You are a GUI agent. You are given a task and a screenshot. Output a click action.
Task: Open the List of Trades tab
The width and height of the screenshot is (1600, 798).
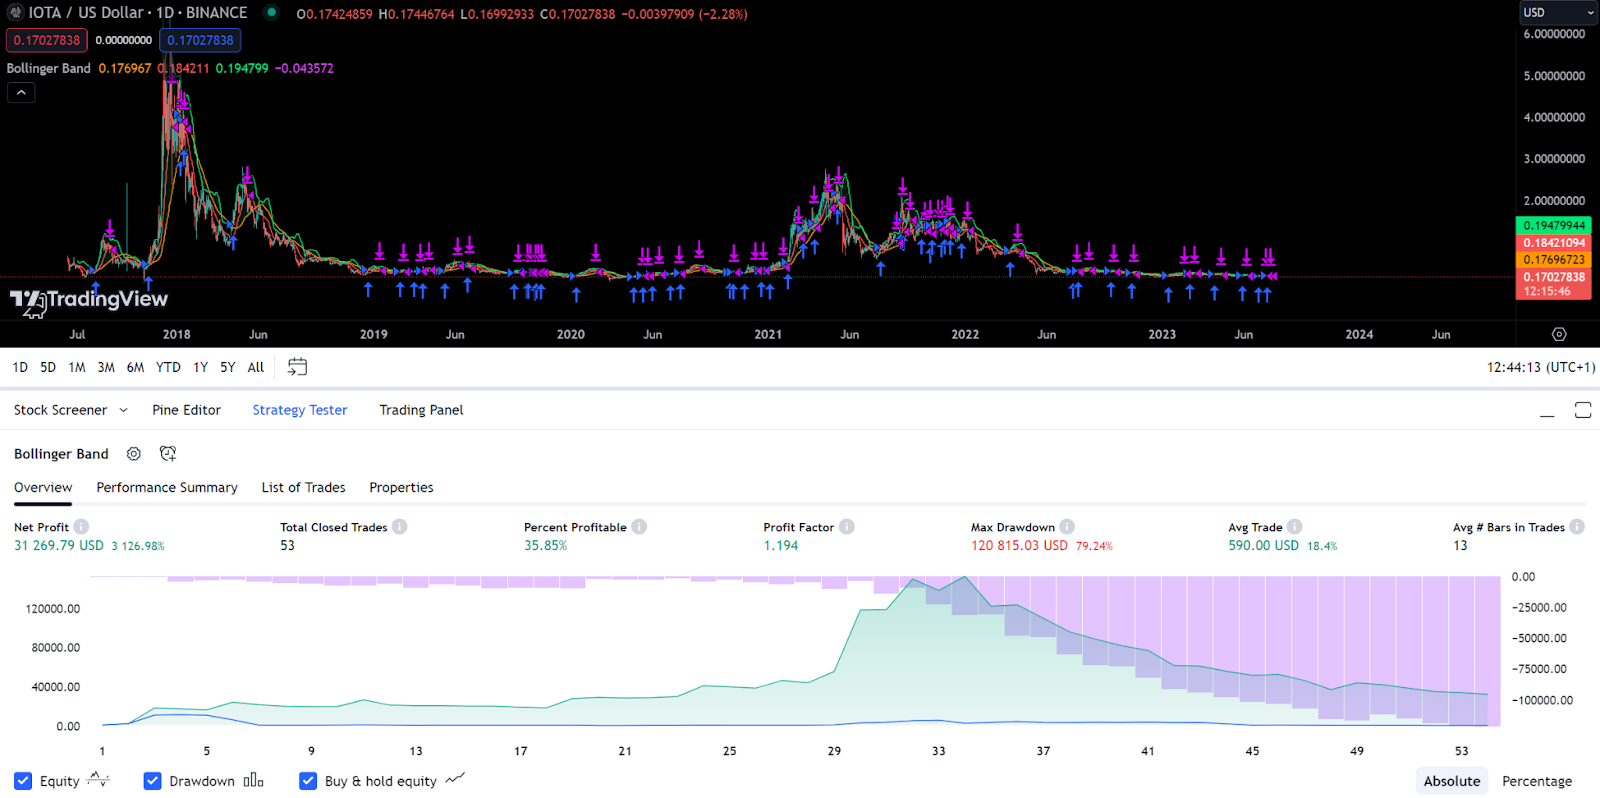coord(303,488)
